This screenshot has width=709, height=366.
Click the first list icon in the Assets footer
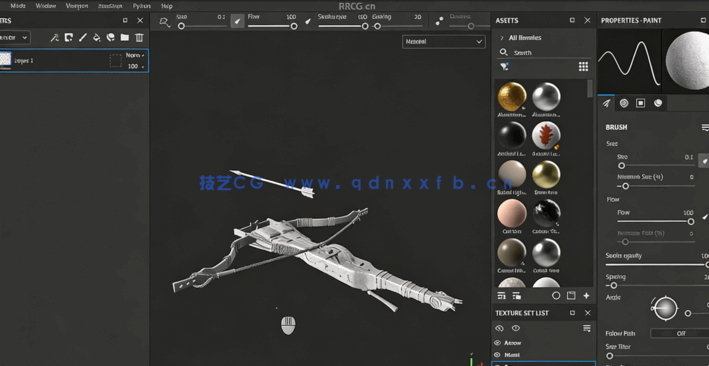click(501, 296)
